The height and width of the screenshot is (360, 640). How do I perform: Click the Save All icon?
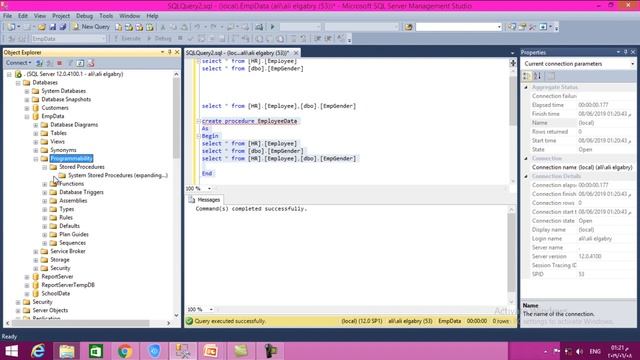(x=63, y=27)
